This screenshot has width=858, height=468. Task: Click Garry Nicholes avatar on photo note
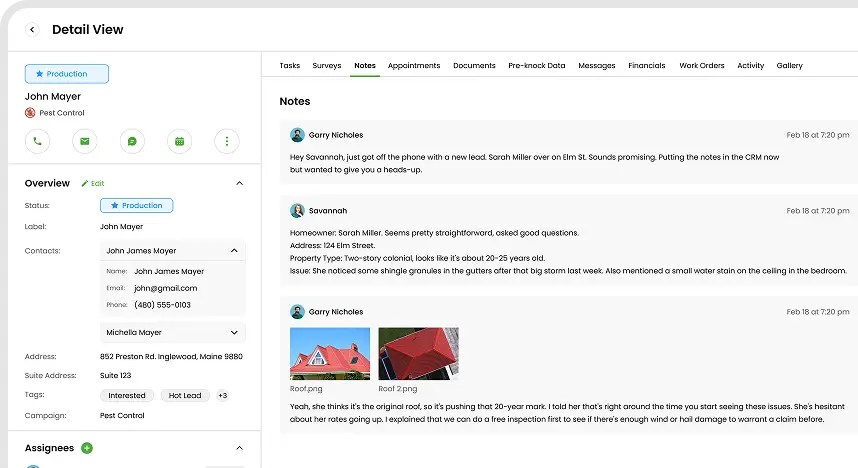pos(297,311)
